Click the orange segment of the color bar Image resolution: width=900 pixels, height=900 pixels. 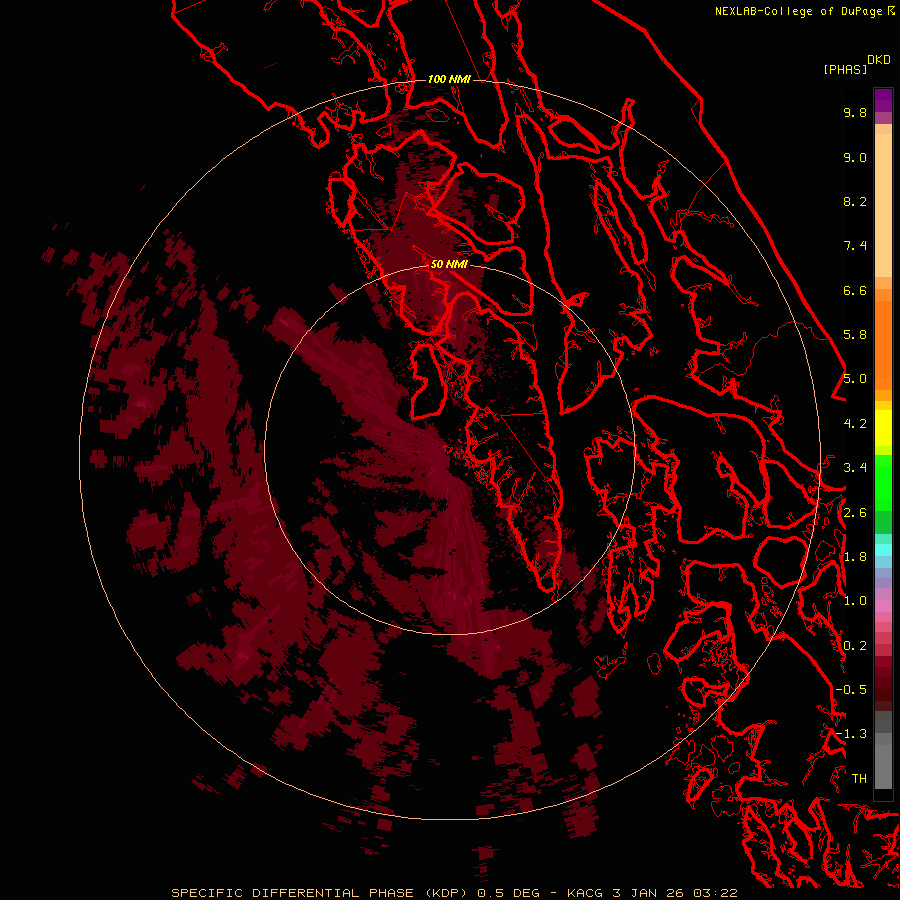(x=883, y=344)
